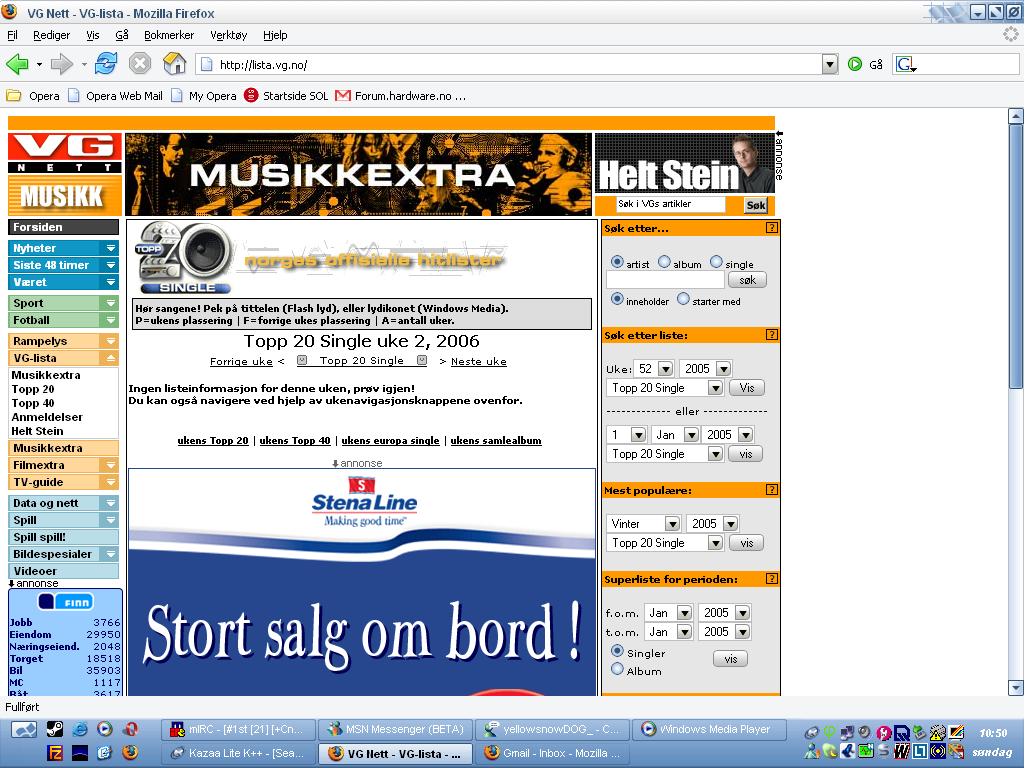Reload the page with the refresh icon
The height and width of the screenshot is (768, 1026).
click(106, 64)
